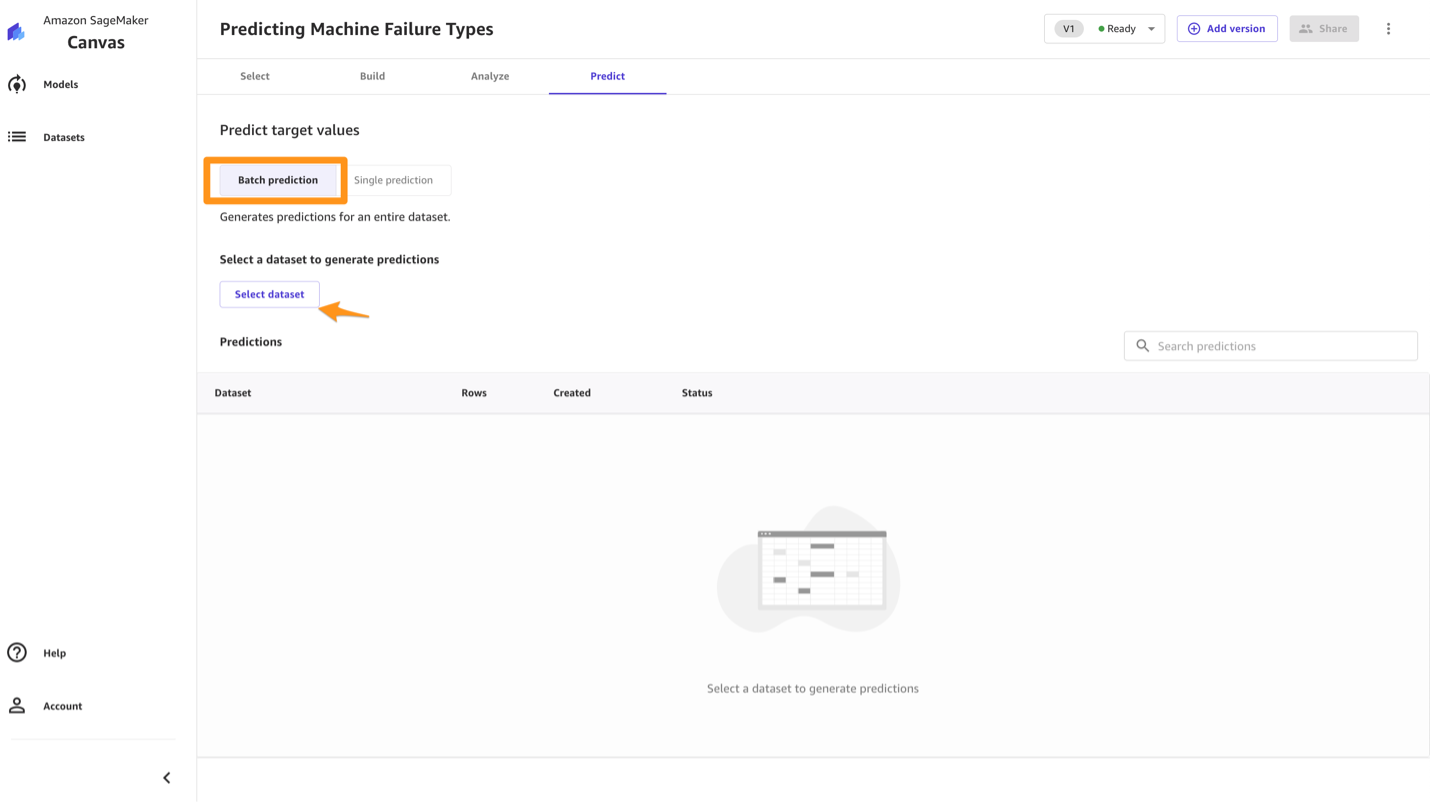Screen dimensions: 1430x806
Task: Click the search magnifier icon
Action: click(1143, 346)
